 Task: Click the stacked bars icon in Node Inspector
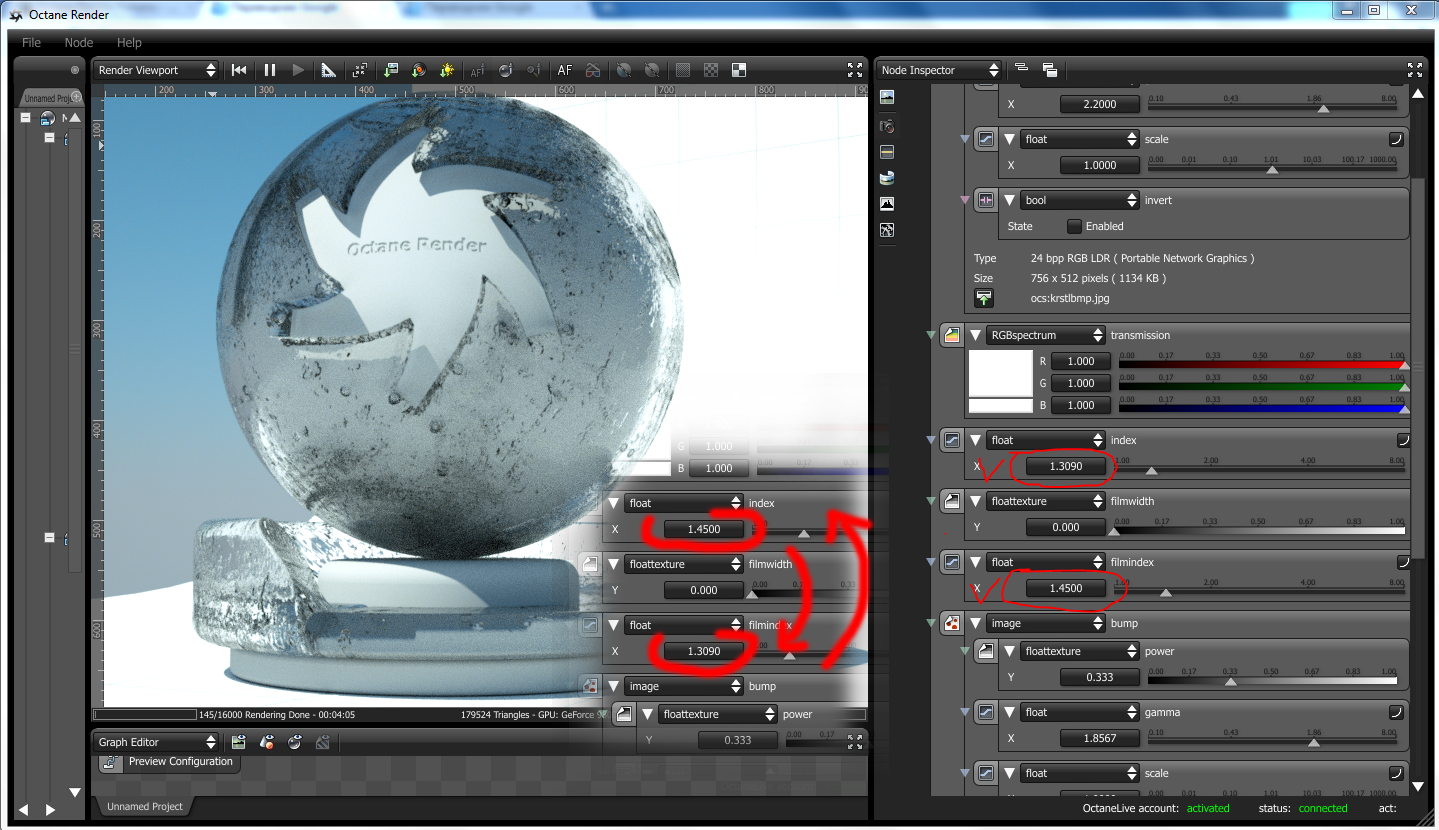tap(1021, 69)
